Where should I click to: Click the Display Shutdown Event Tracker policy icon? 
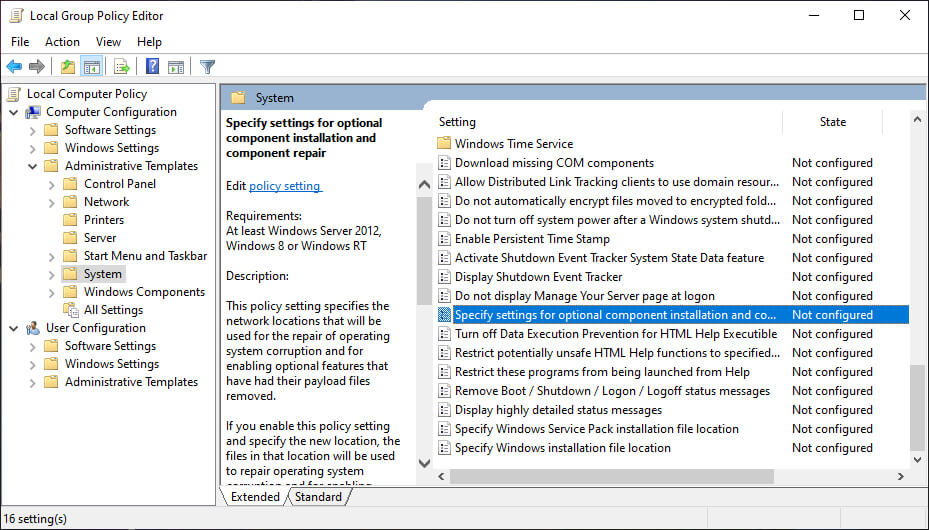(444, 277)
